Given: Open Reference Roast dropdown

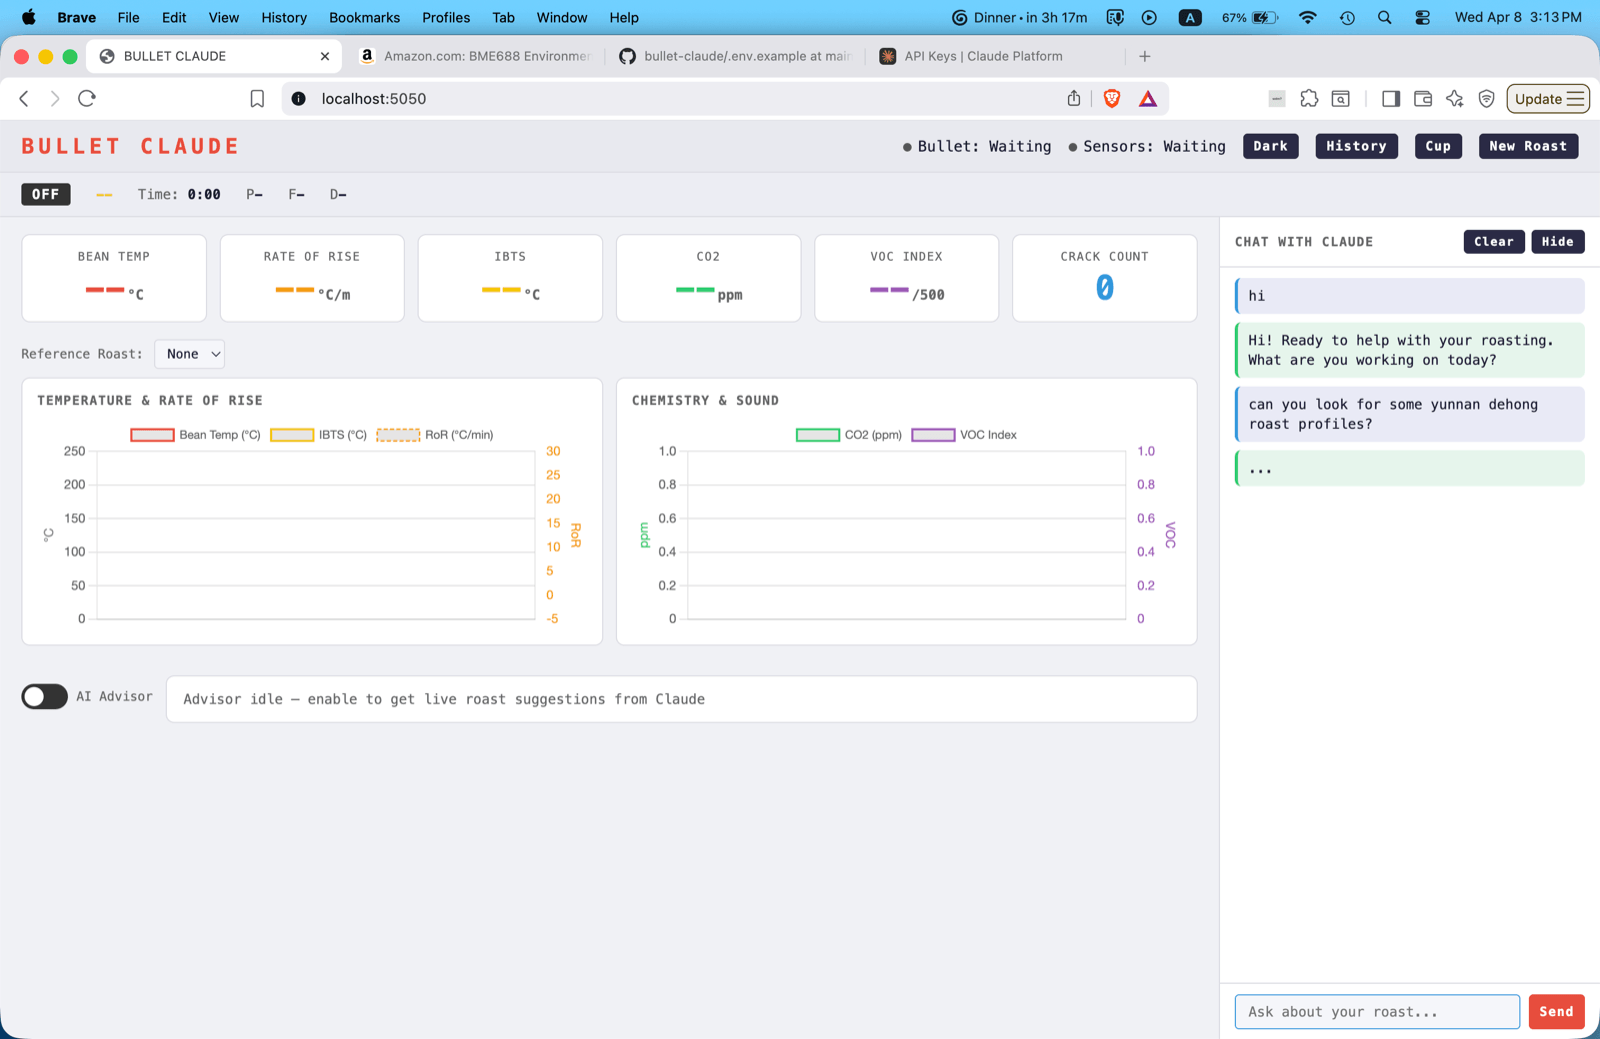Looking at the screenshot, I should [x=190, y=354].
